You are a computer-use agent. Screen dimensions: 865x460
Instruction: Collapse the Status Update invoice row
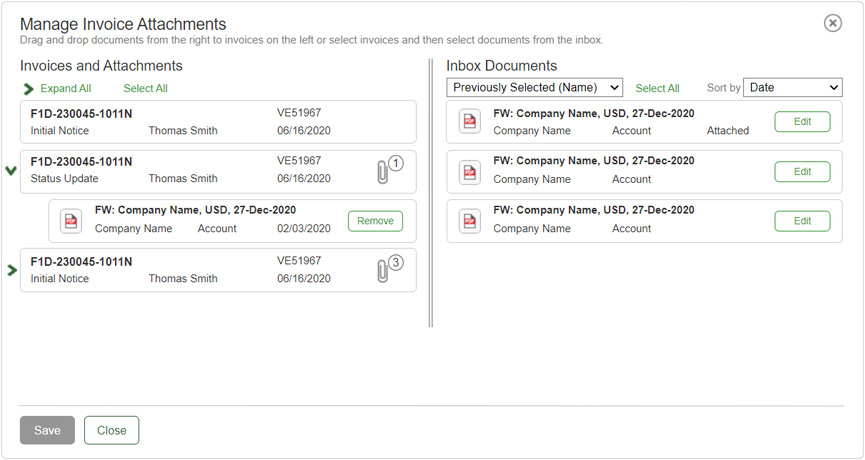11,171
